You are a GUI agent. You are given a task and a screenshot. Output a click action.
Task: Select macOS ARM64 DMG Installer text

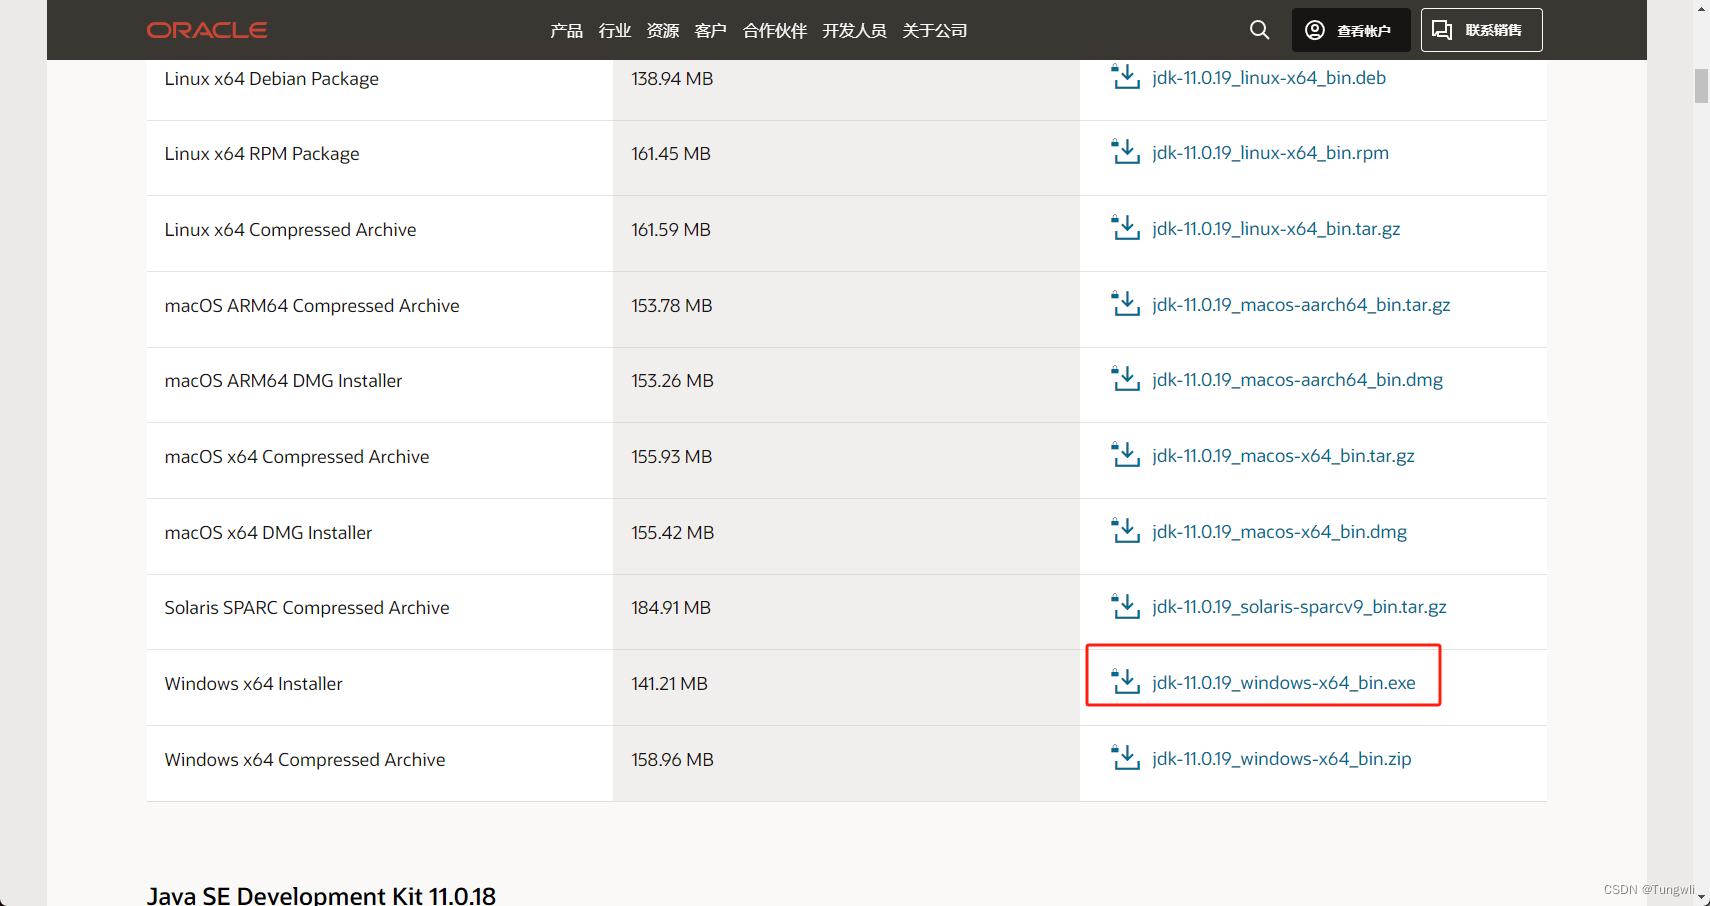(284, 381)
